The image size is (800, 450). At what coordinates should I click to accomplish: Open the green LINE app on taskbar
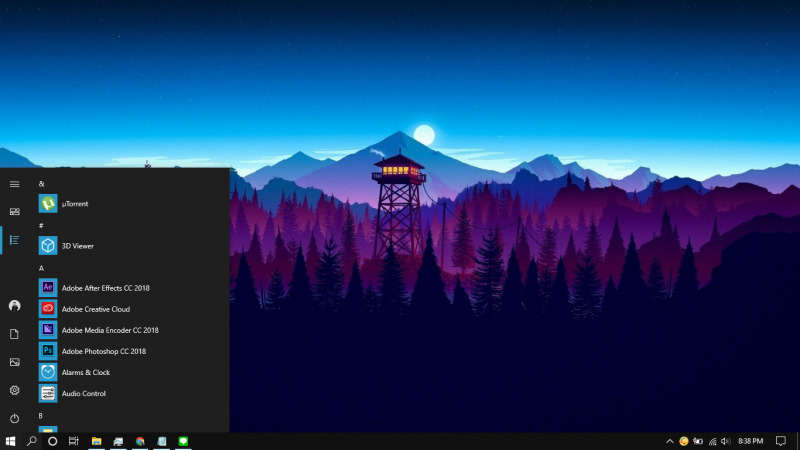pyautogui.click(x=183, y=441)
